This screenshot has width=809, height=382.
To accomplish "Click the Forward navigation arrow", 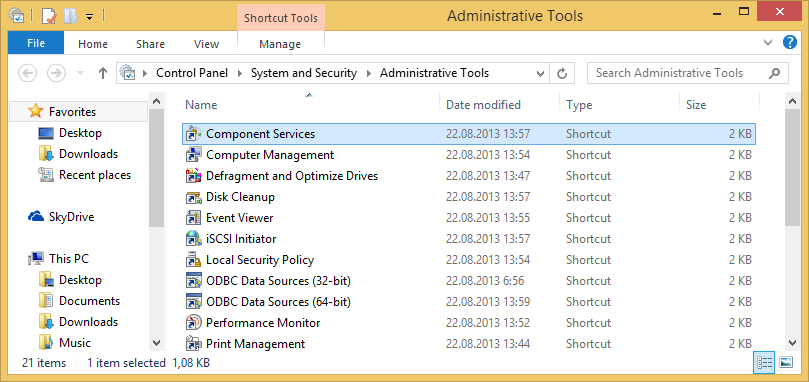I will (56, 73).
